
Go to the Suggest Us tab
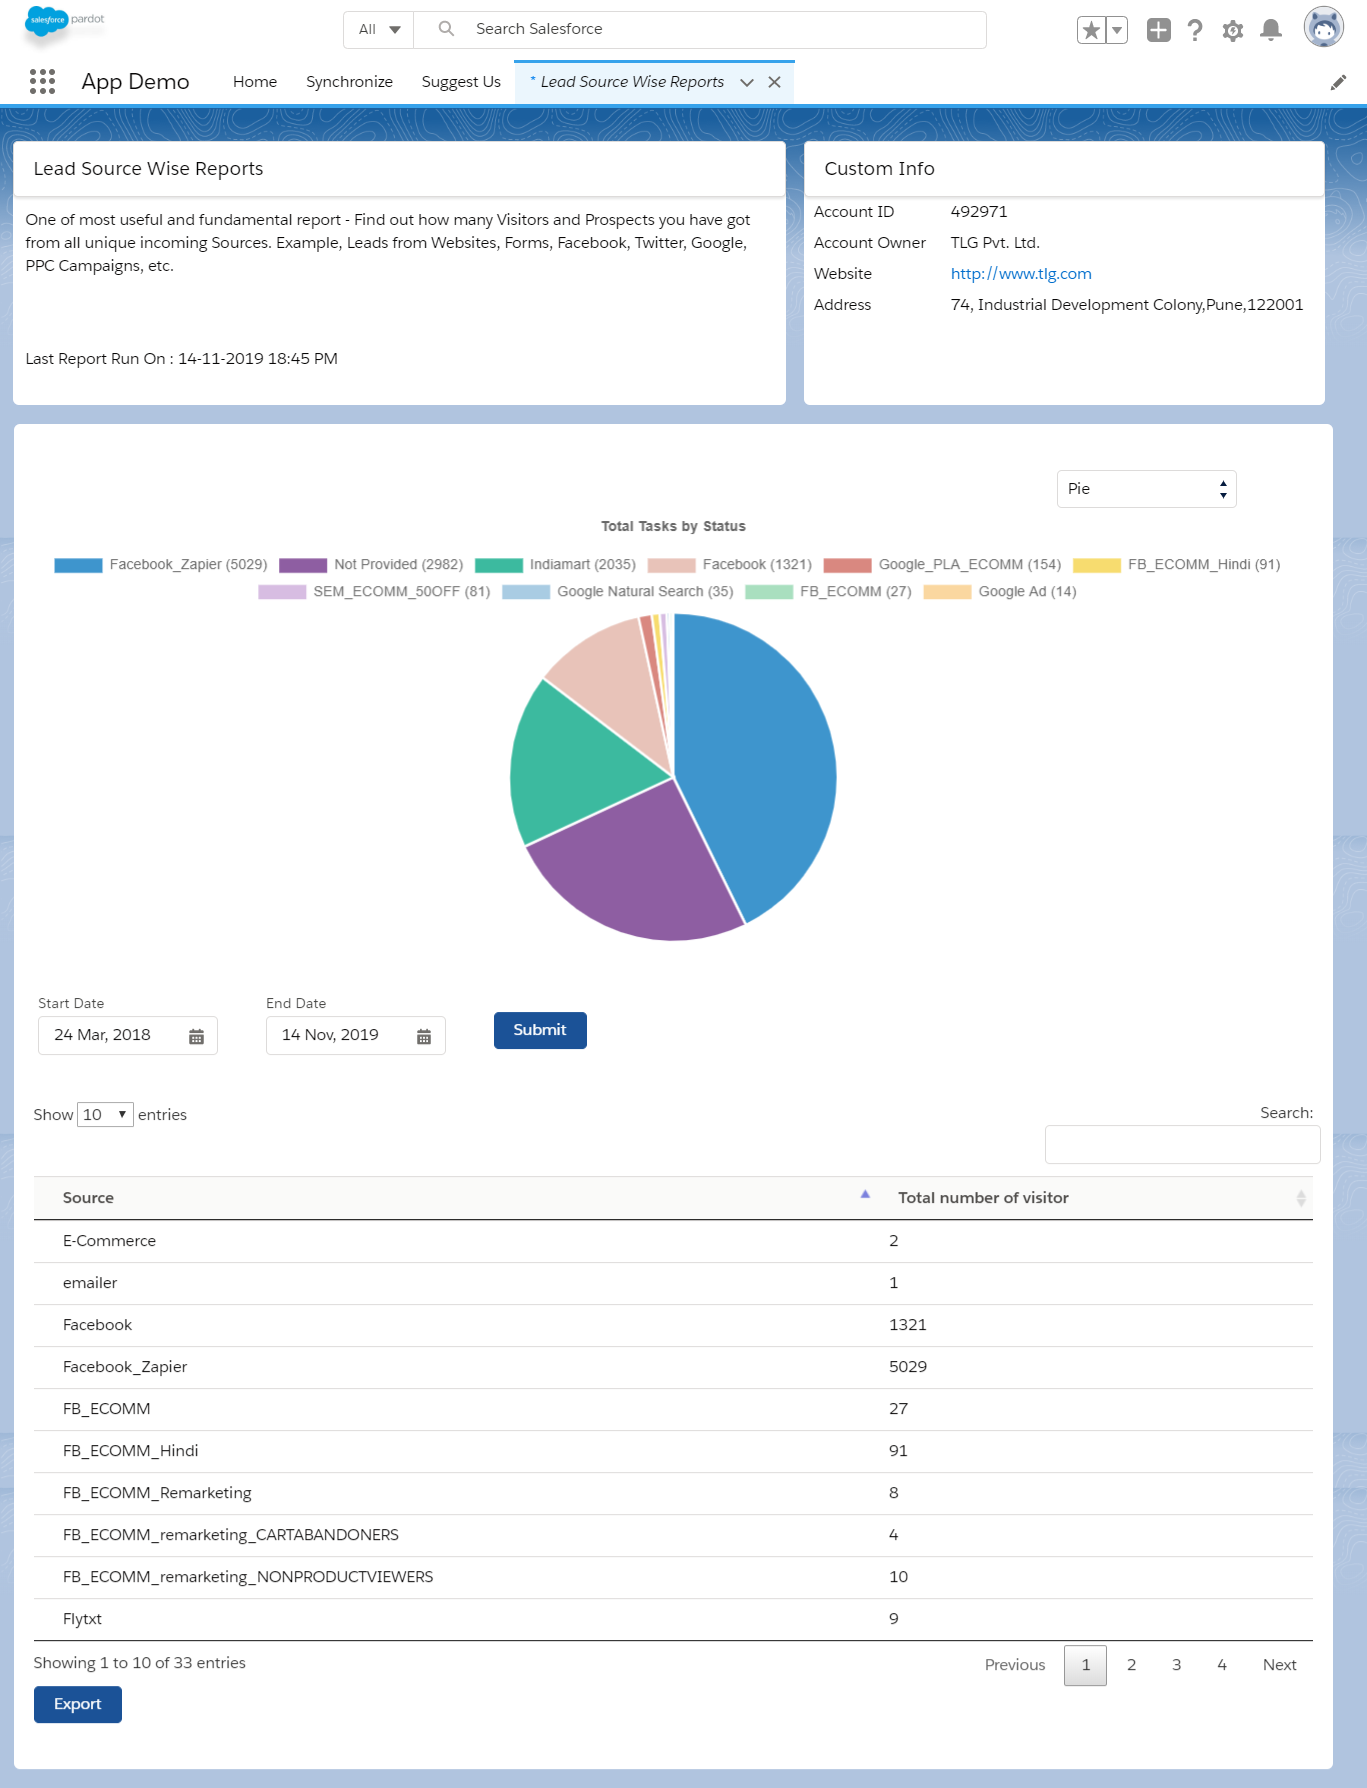[461, 82]
